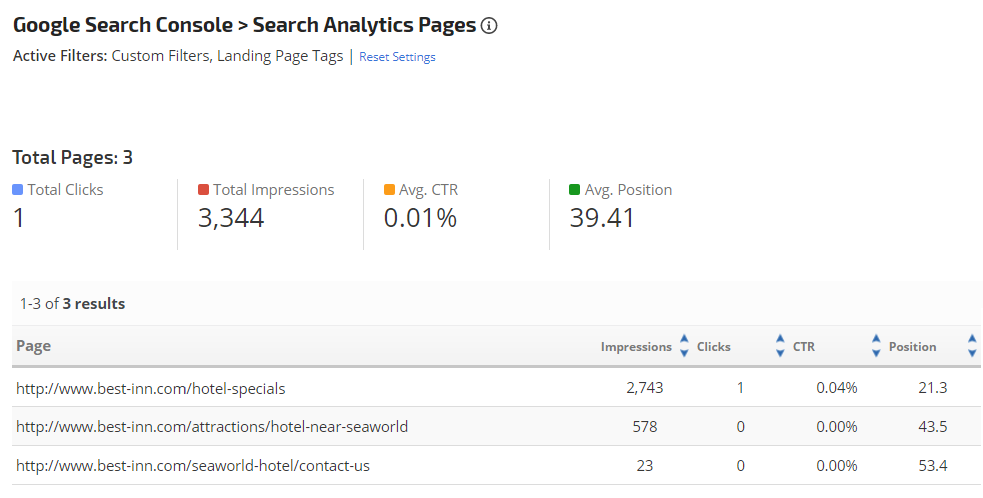Click the Reset Settings link

tap(397, 57)
